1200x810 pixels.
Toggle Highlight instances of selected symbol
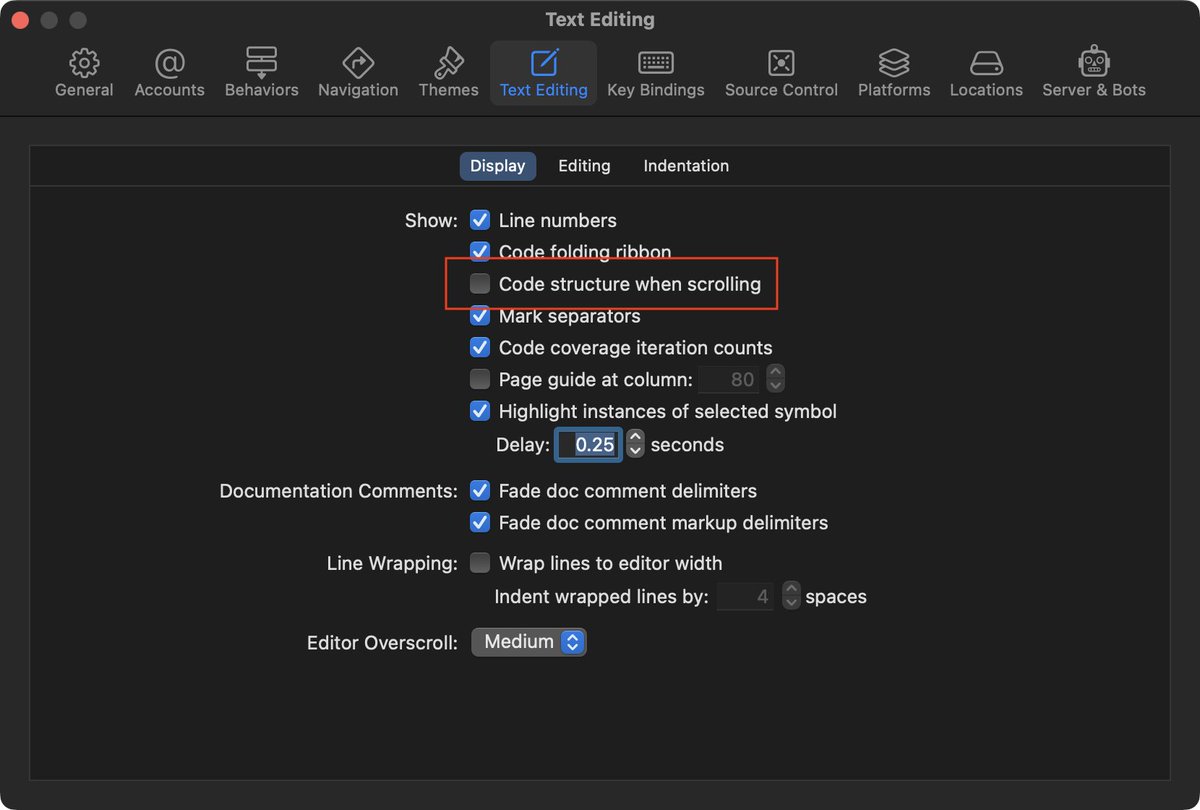pyautogui.click(x=480, y=411)
